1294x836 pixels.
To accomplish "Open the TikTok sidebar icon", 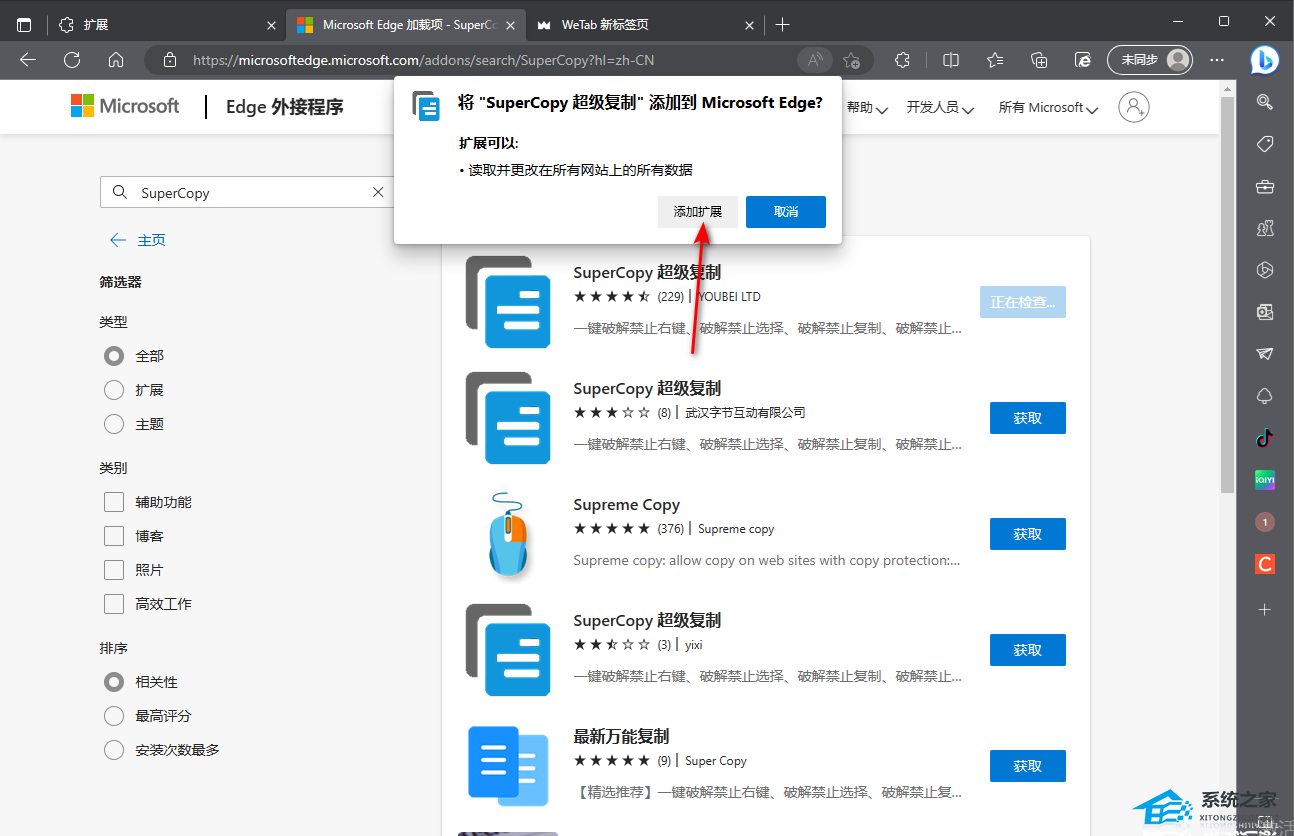I will (x=1265, y=438).
